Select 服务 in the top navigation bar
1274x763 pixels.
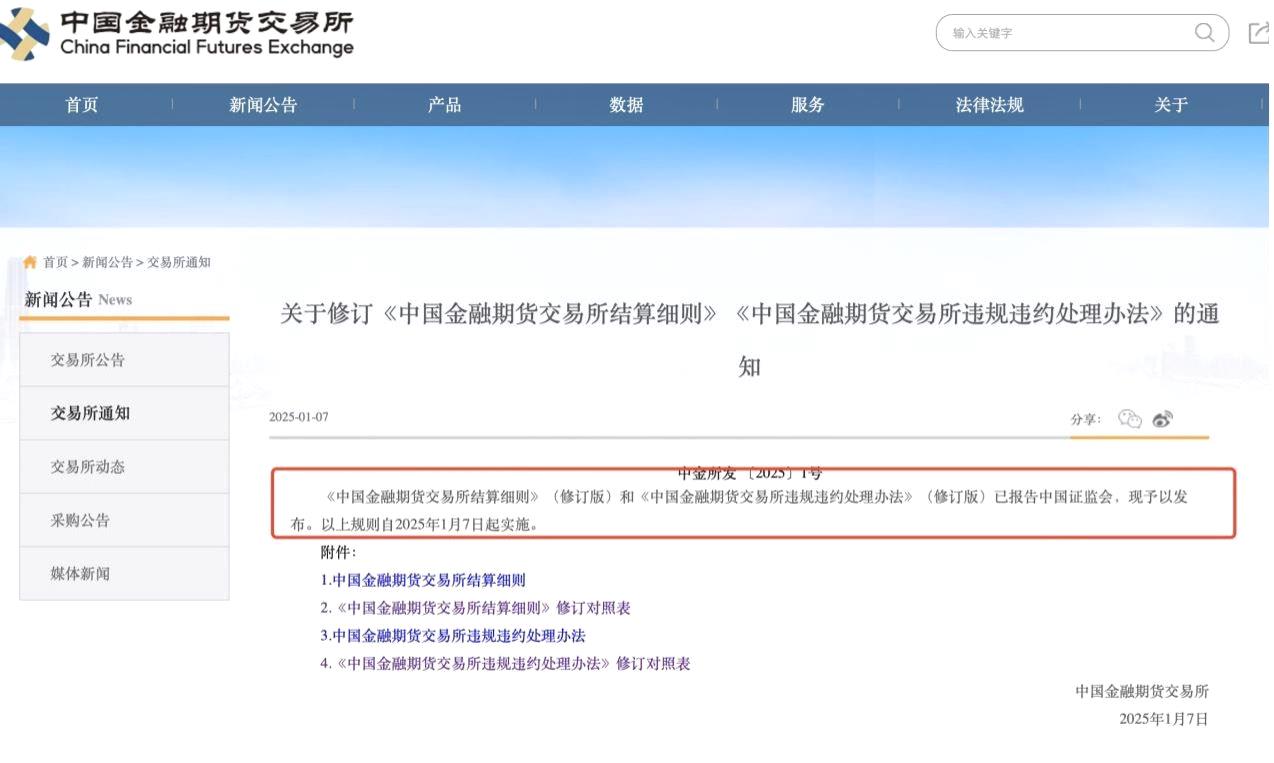point(807,105)
